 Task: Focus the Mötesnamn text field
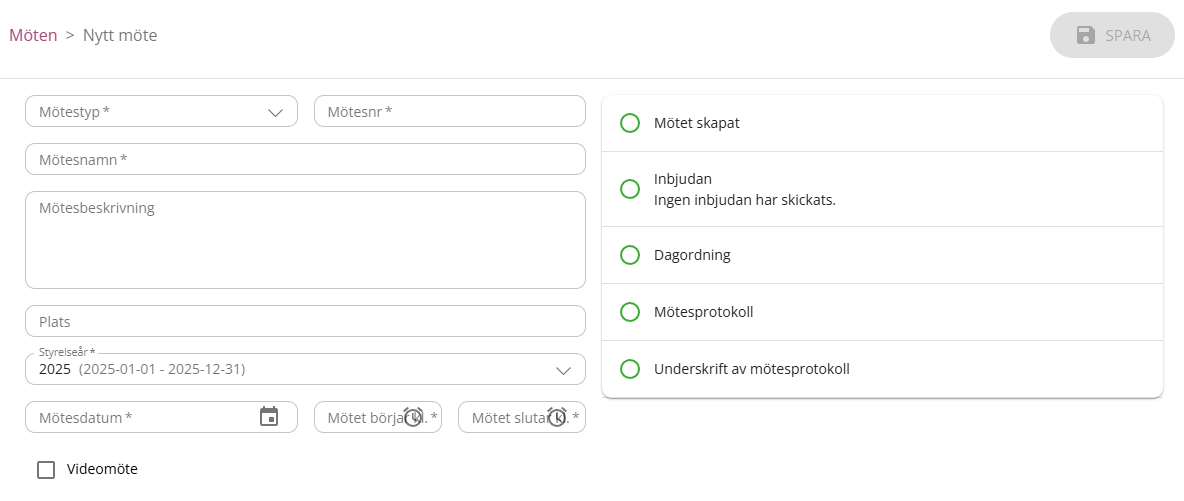[x=305, y=160]
